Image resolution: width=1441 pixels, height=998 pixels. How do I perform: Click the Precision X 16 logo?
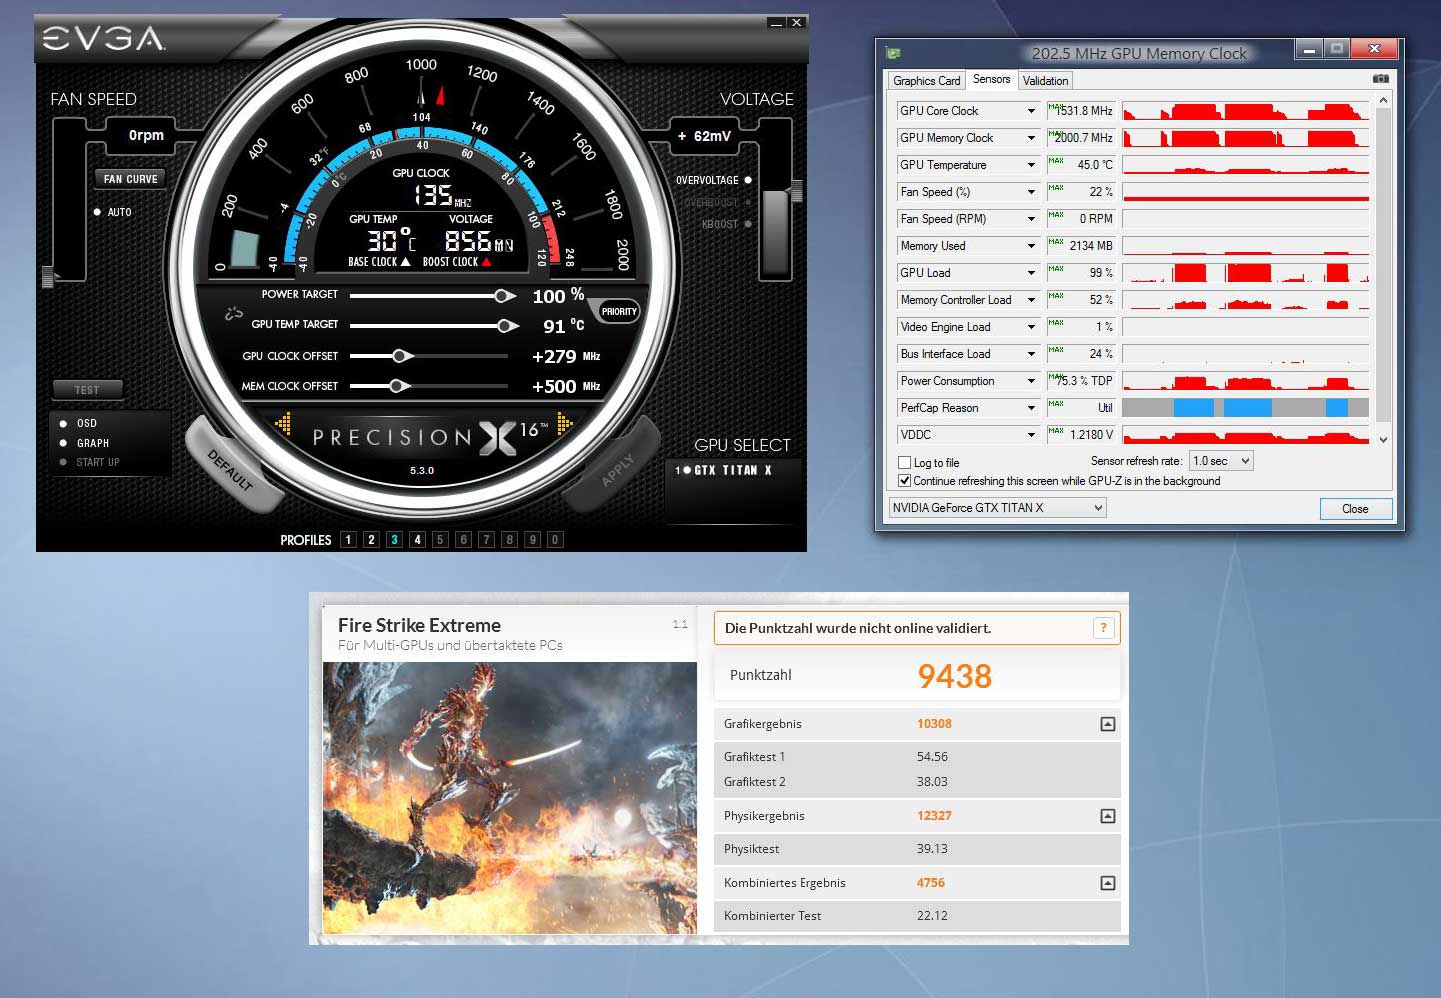[x=430, y=436]
